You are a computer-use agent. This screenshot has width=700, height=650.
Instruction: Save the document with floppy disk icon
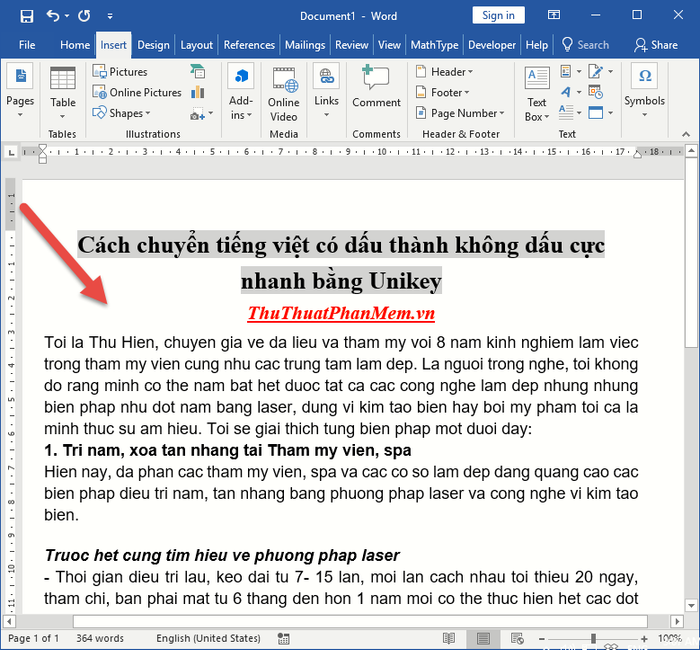coord(27,17)
